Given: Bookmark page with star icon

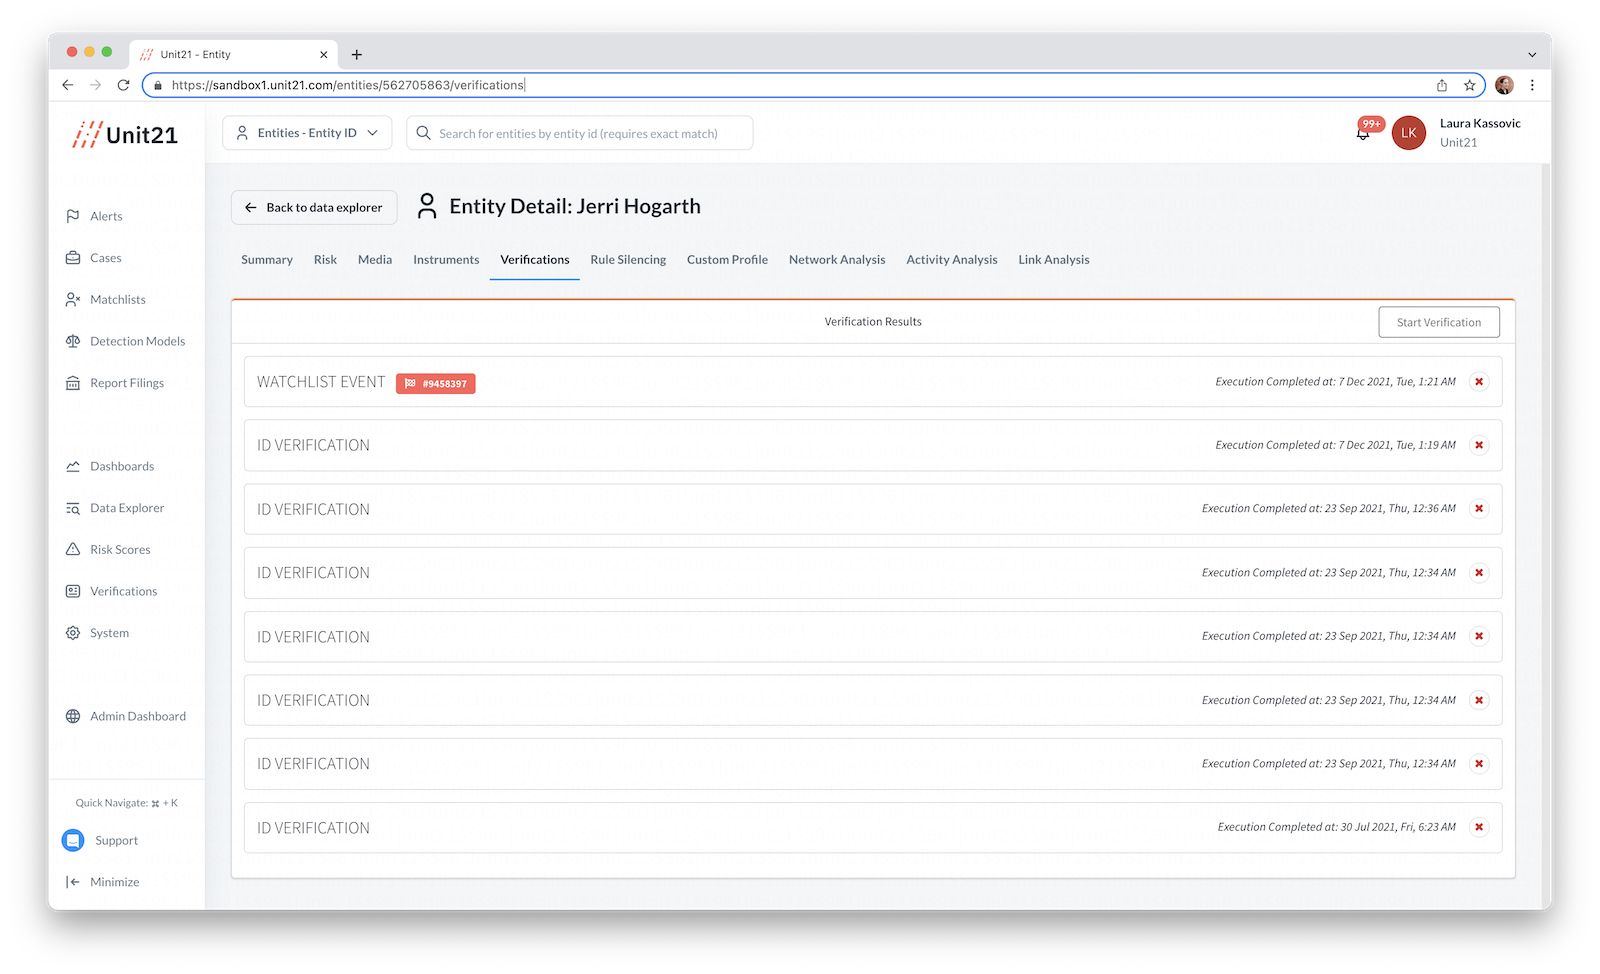Looking at the screenshot, I should (x=1470, y=85).
